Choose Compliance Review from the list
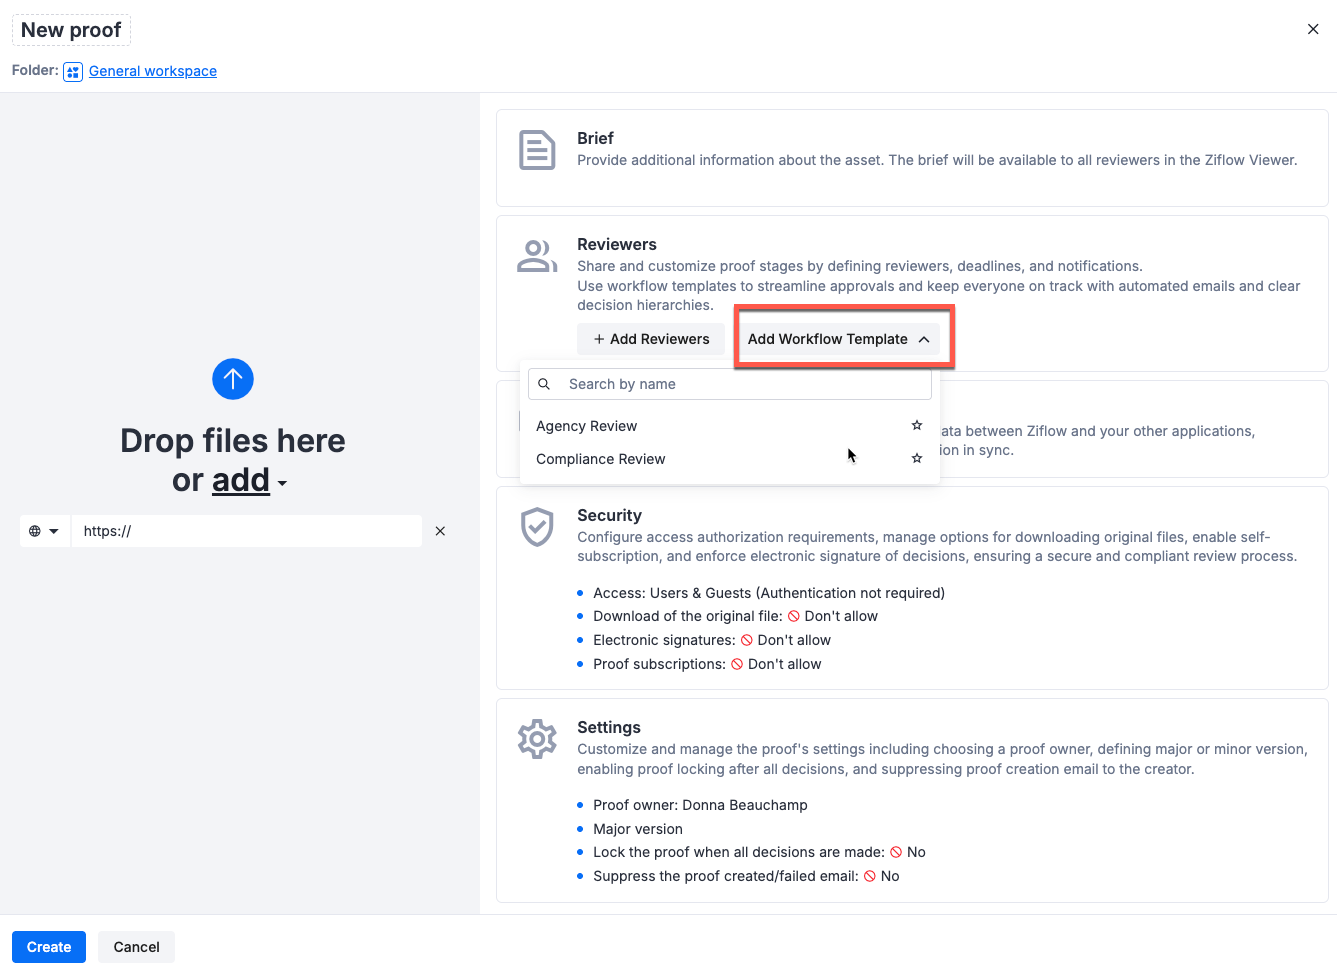The height and width of the screenshot is (972, 1337). pos(601,459)
